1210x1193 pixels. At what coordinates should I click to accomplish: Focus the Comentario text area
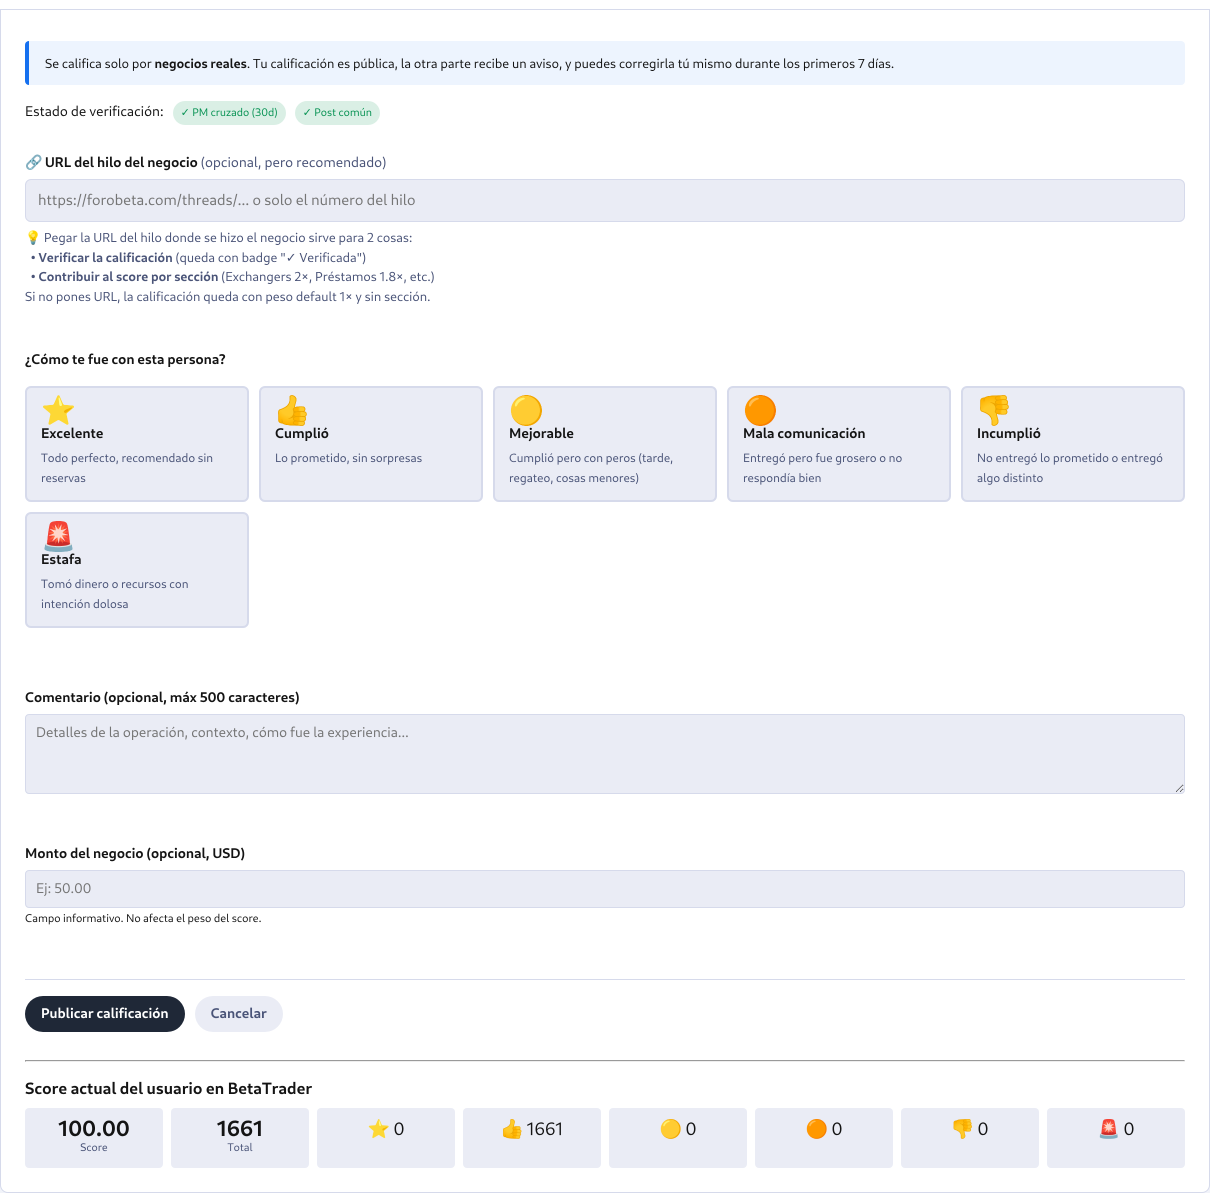(x=605, y=754)
